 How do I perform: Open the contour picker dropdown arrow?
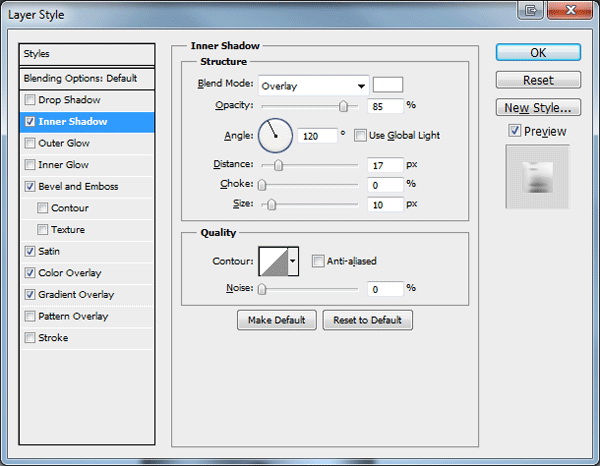293,261
